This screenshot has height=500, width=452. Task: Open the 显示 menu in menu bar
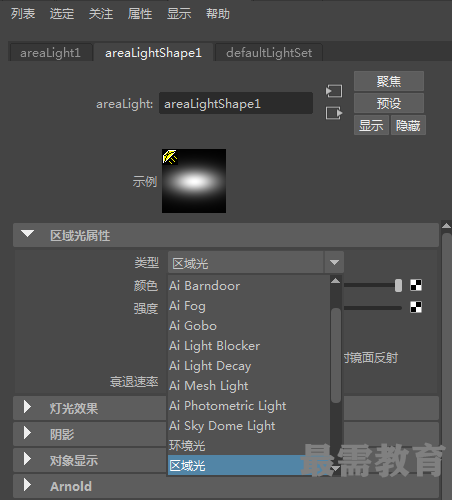point(179,14)
